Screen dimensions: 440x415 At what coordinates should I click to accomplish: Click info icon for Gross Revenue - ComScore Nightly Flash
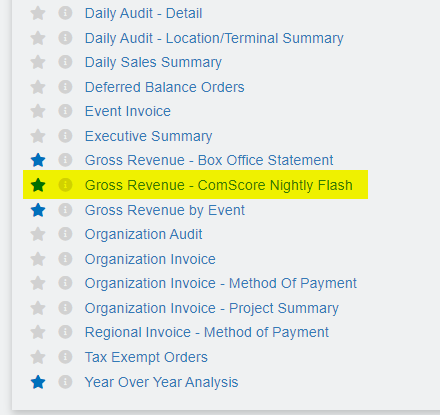pyautogui.click(x=65, y=185)
